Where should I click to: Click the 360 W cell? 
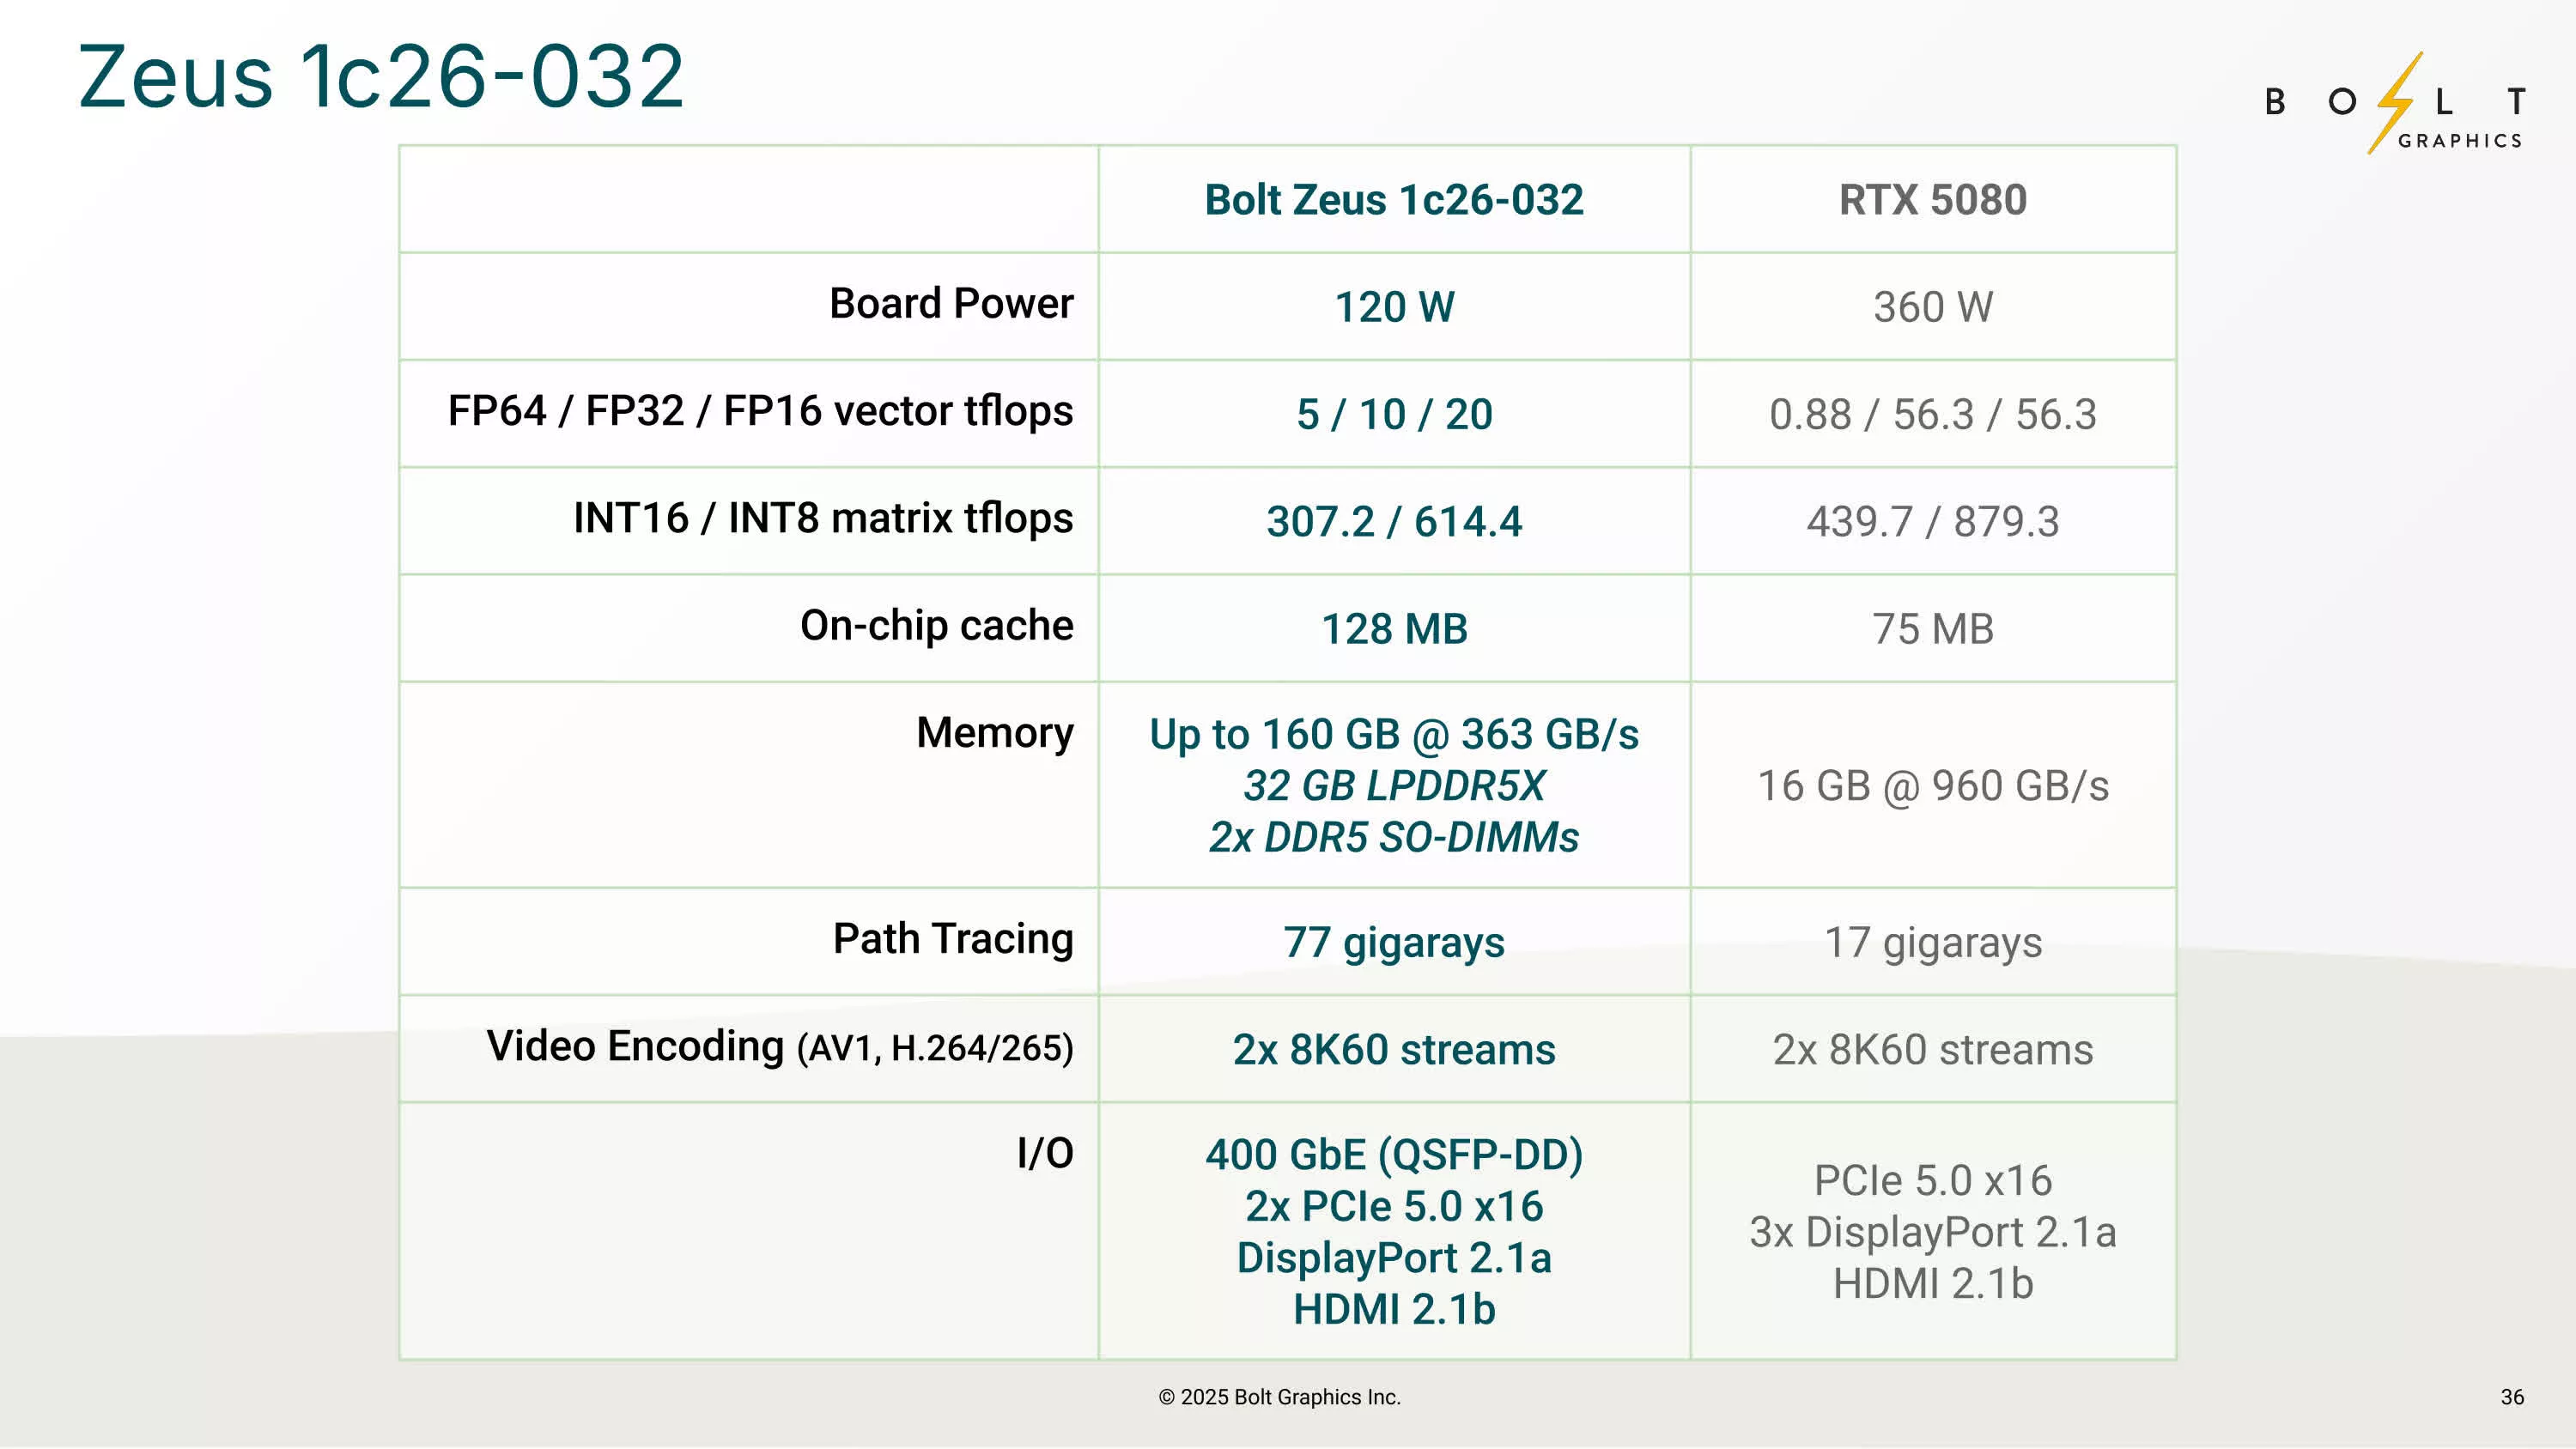1932,307
